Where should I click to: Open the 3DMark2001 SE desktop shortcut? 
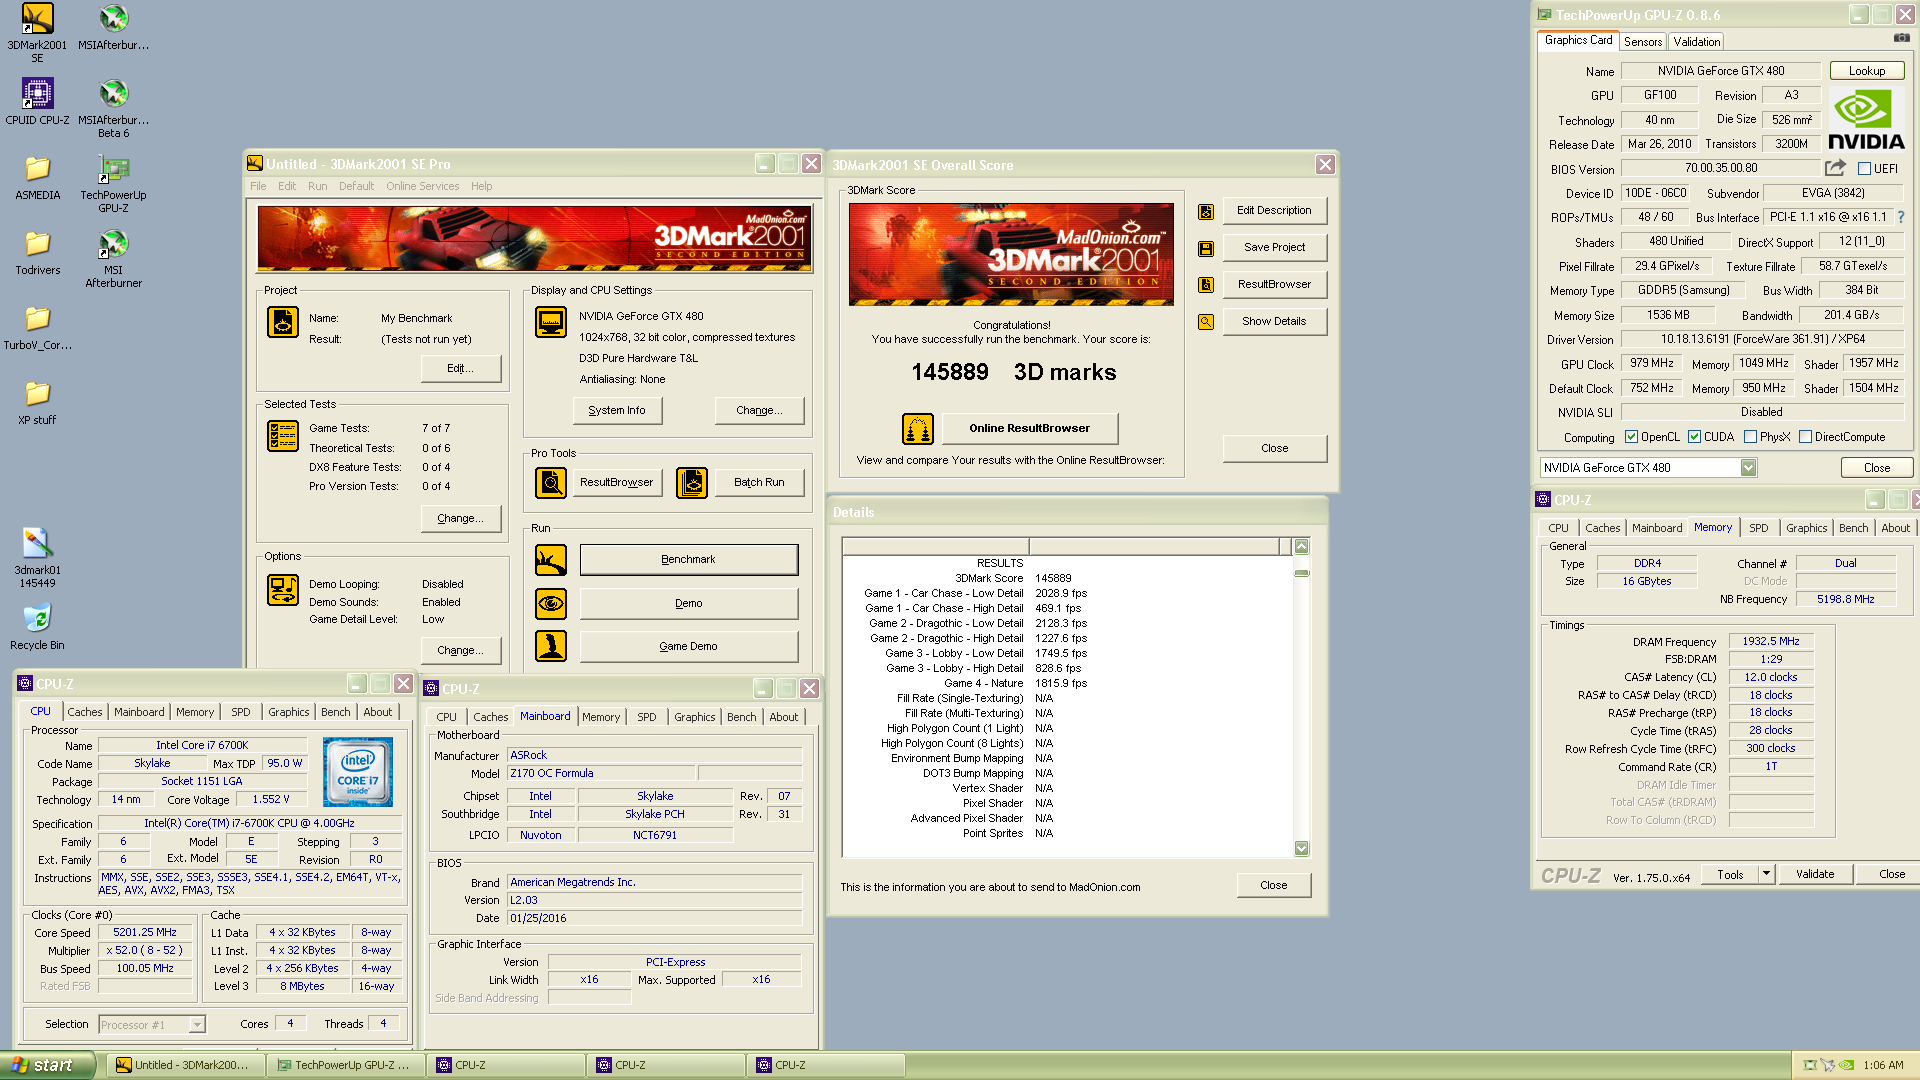tap(37, 33)
